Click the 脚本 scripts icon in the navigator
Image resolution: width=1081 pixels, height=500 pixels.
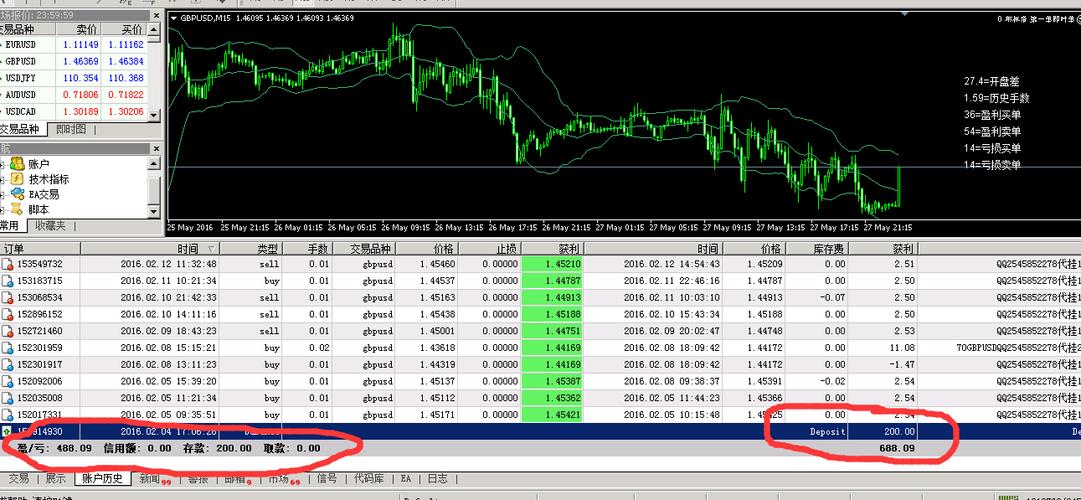coord(17,210)
